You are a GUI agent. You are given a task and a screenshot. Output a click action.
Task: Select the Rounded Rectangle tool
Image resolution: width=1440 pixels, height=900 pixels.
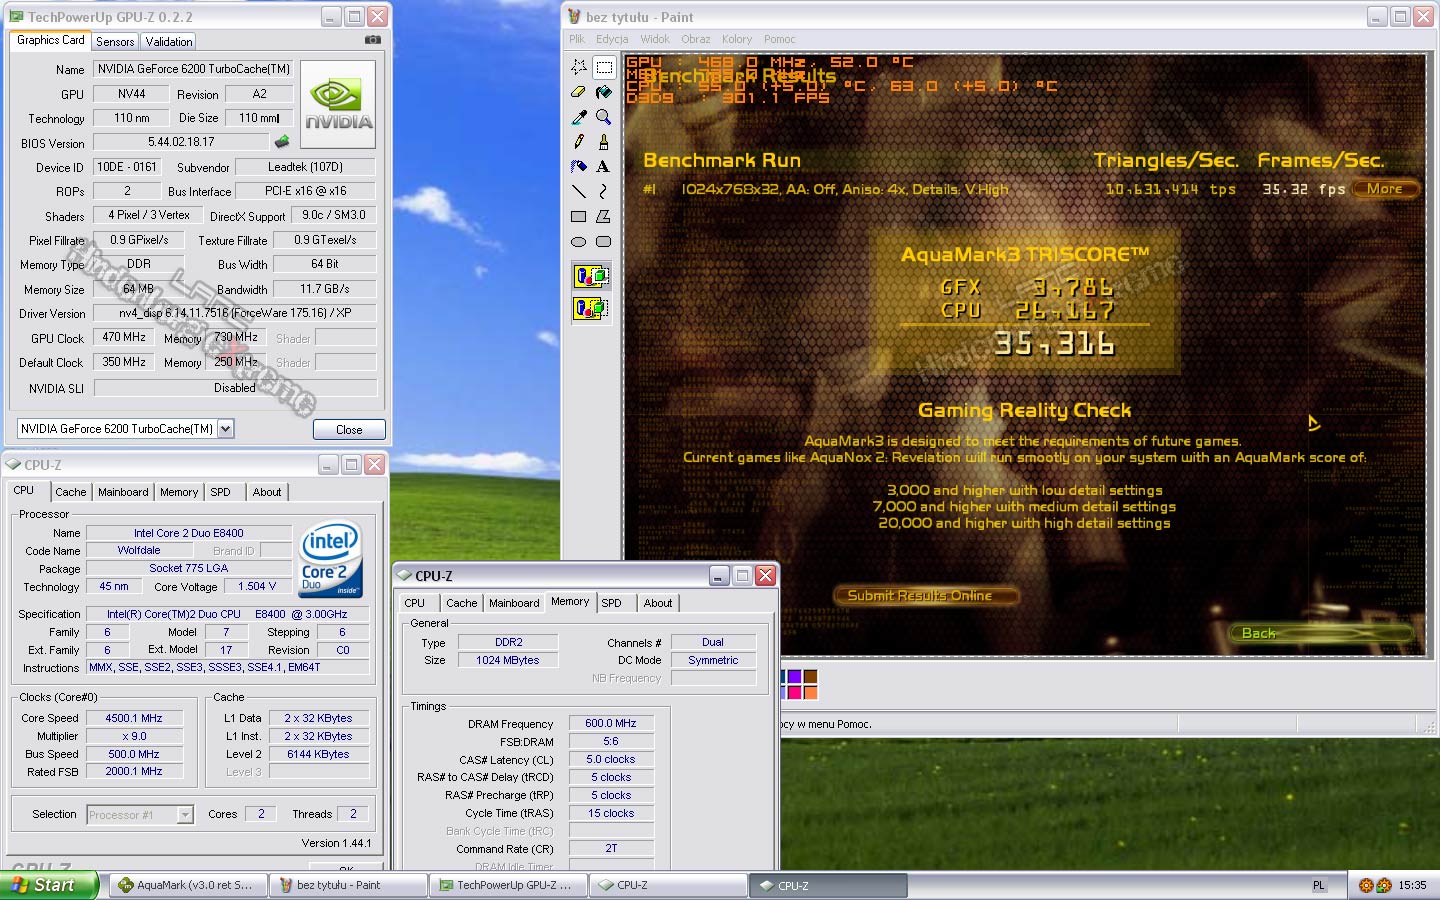click(x=604, y=241)
